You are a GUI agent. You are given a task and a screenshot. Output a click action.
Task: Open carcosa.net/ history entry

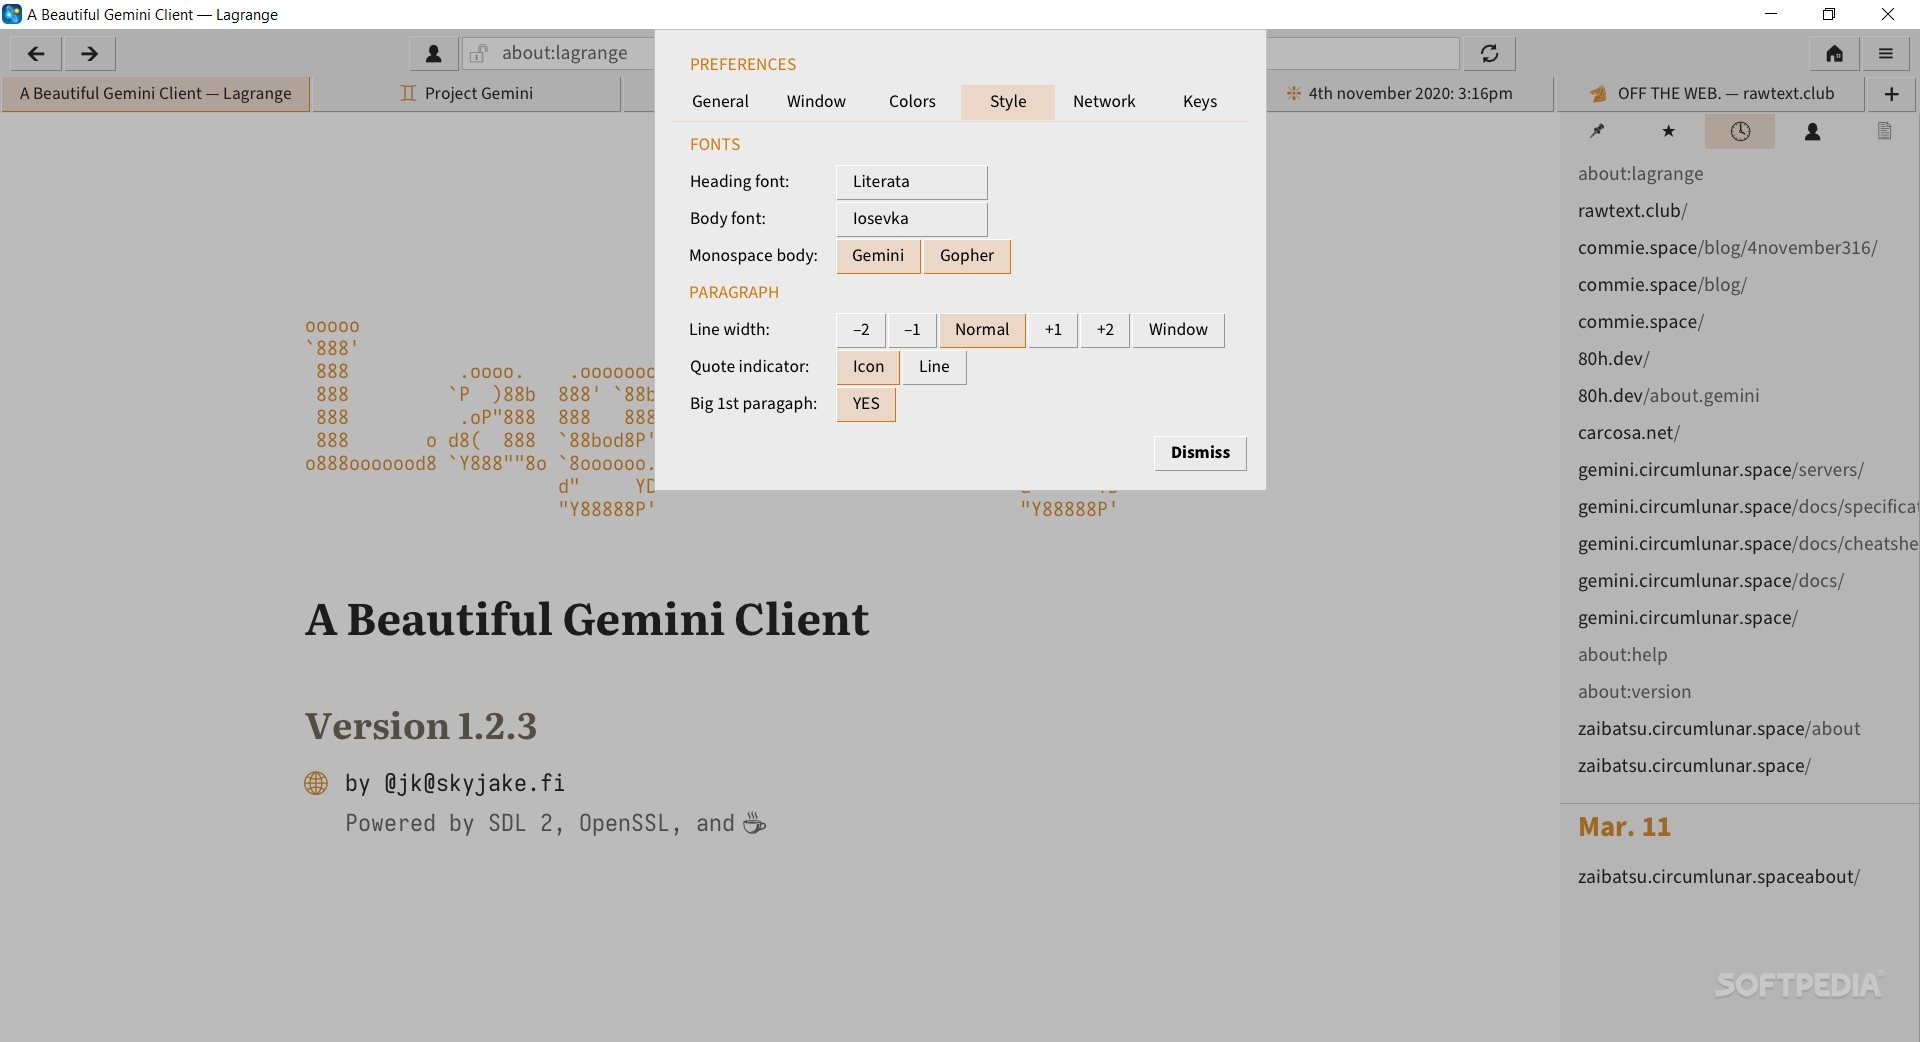(x=1738, y=433)
